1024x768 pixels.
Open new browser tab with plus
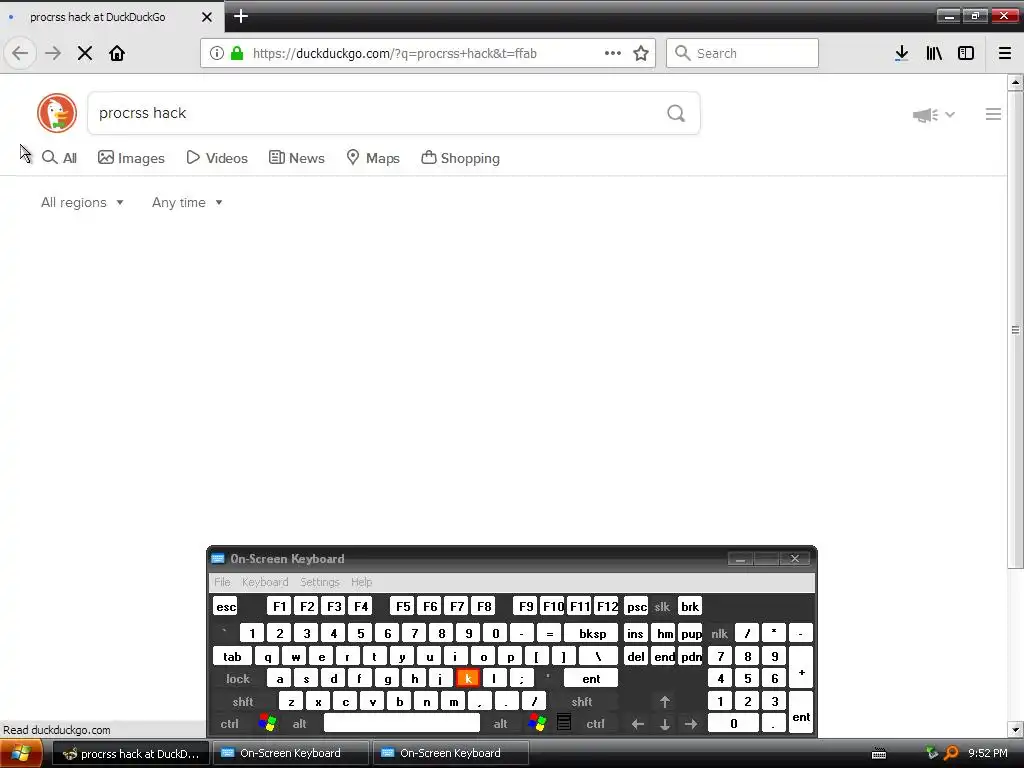[x=240, y=16]
